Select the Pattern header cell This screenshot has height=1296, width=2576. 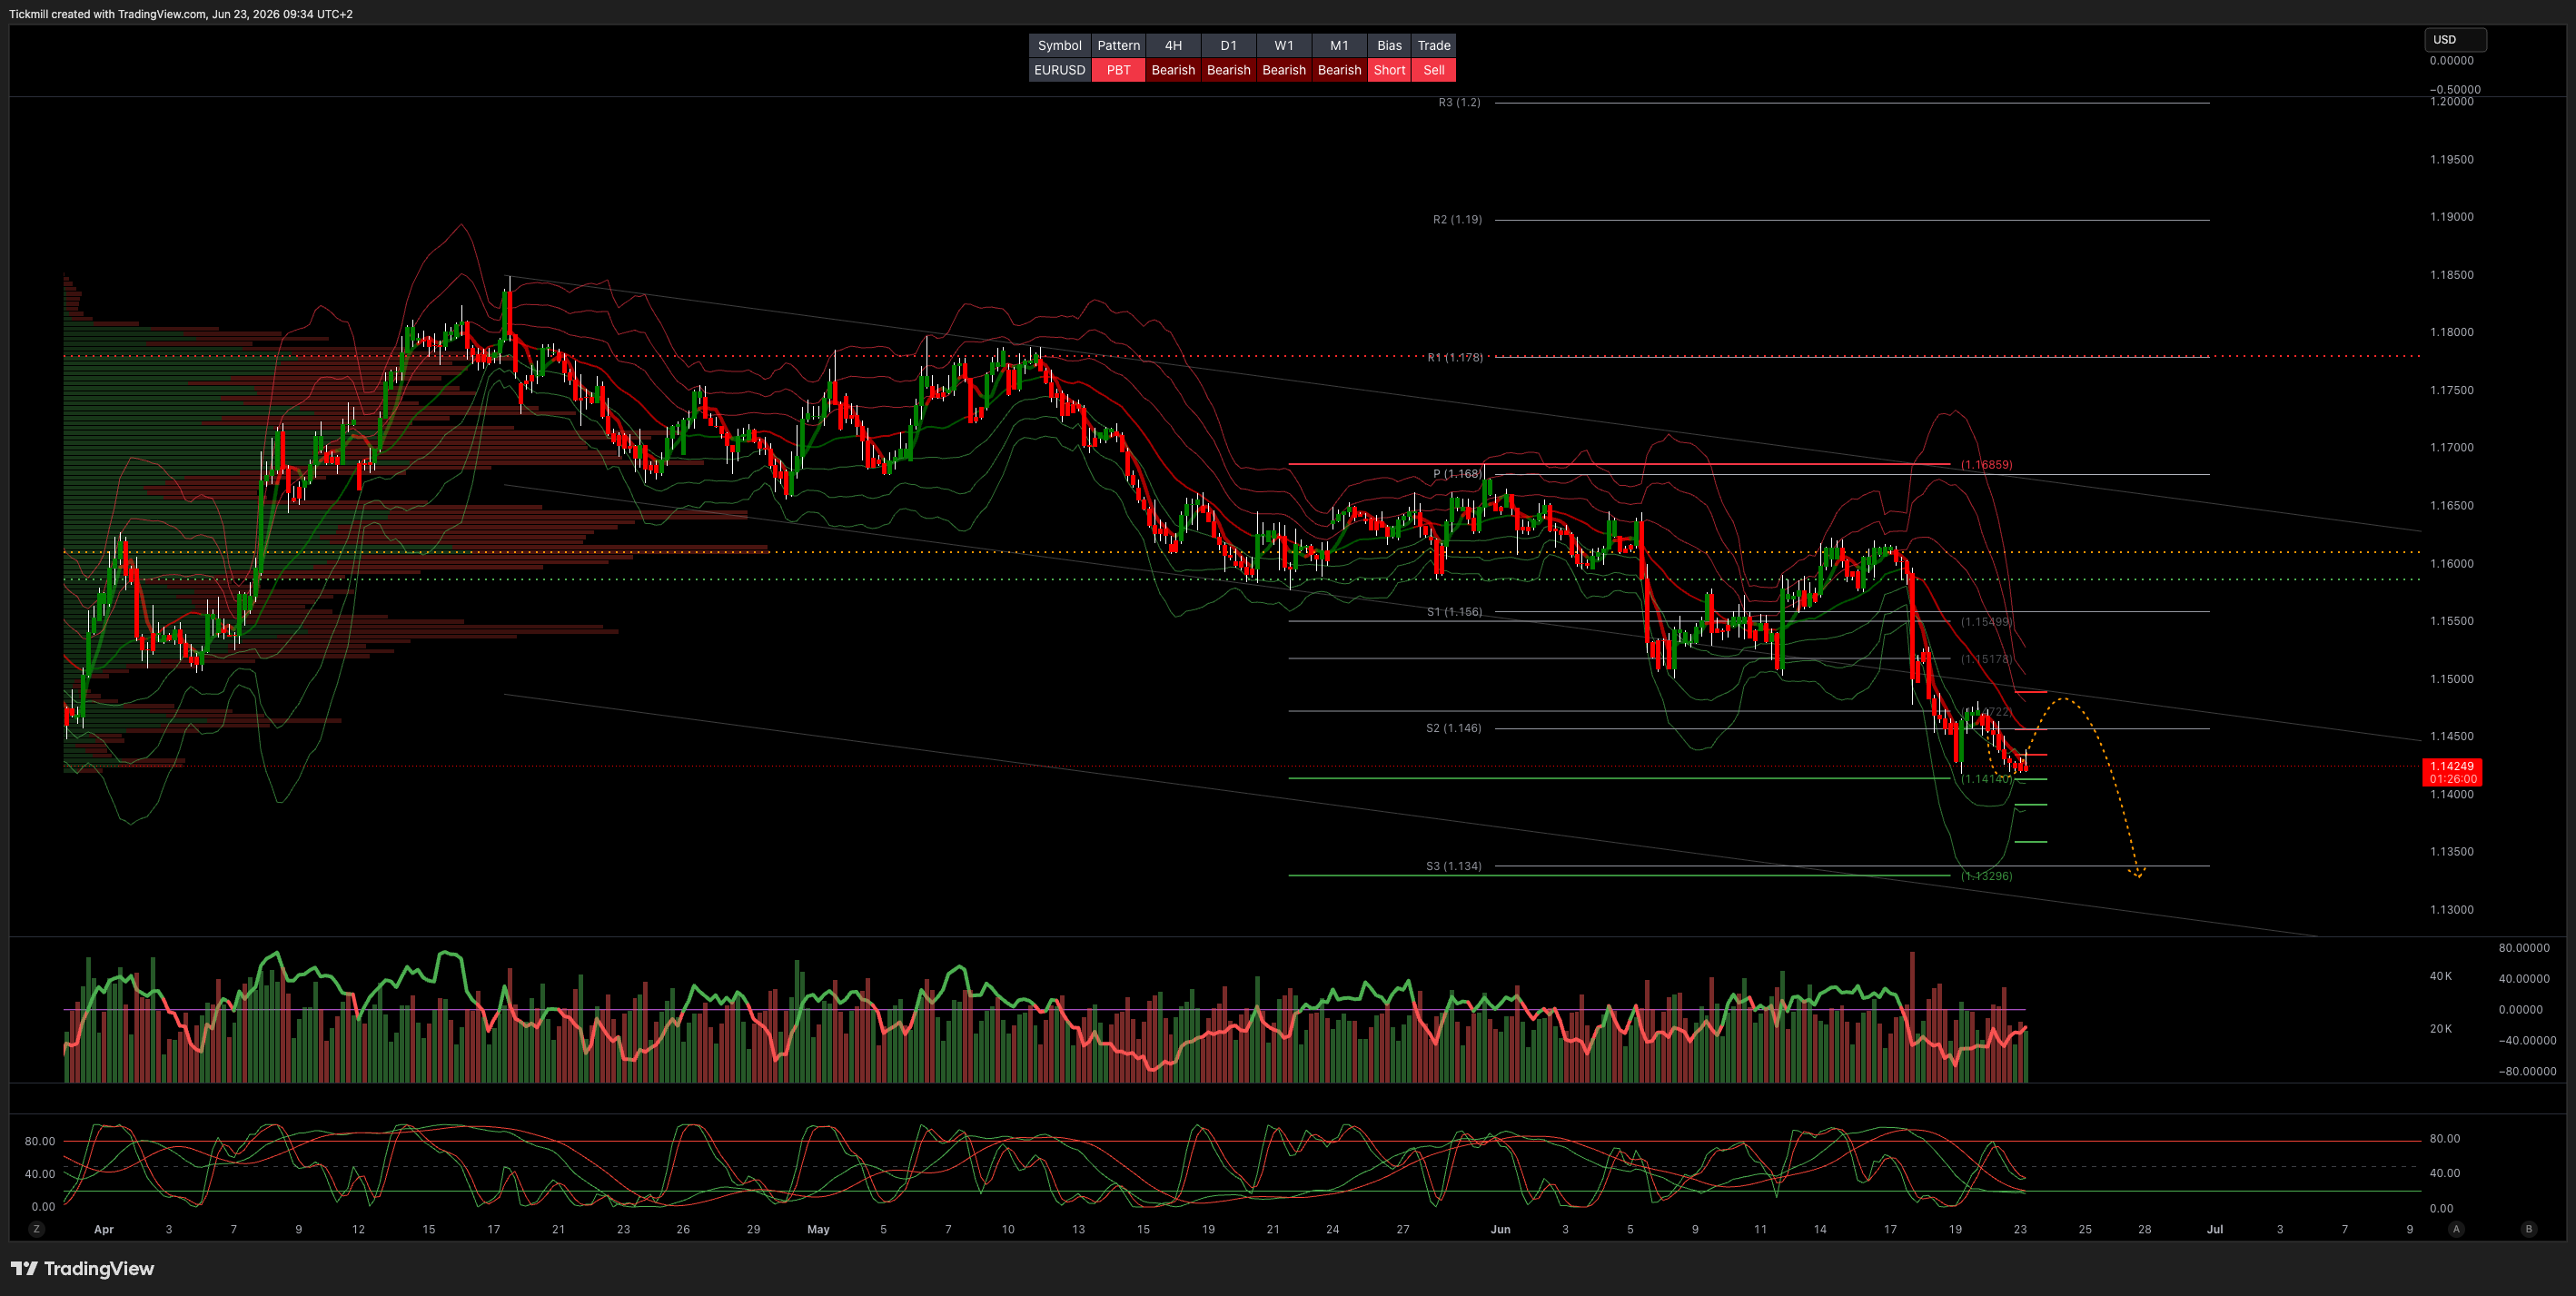(1118, 45)
